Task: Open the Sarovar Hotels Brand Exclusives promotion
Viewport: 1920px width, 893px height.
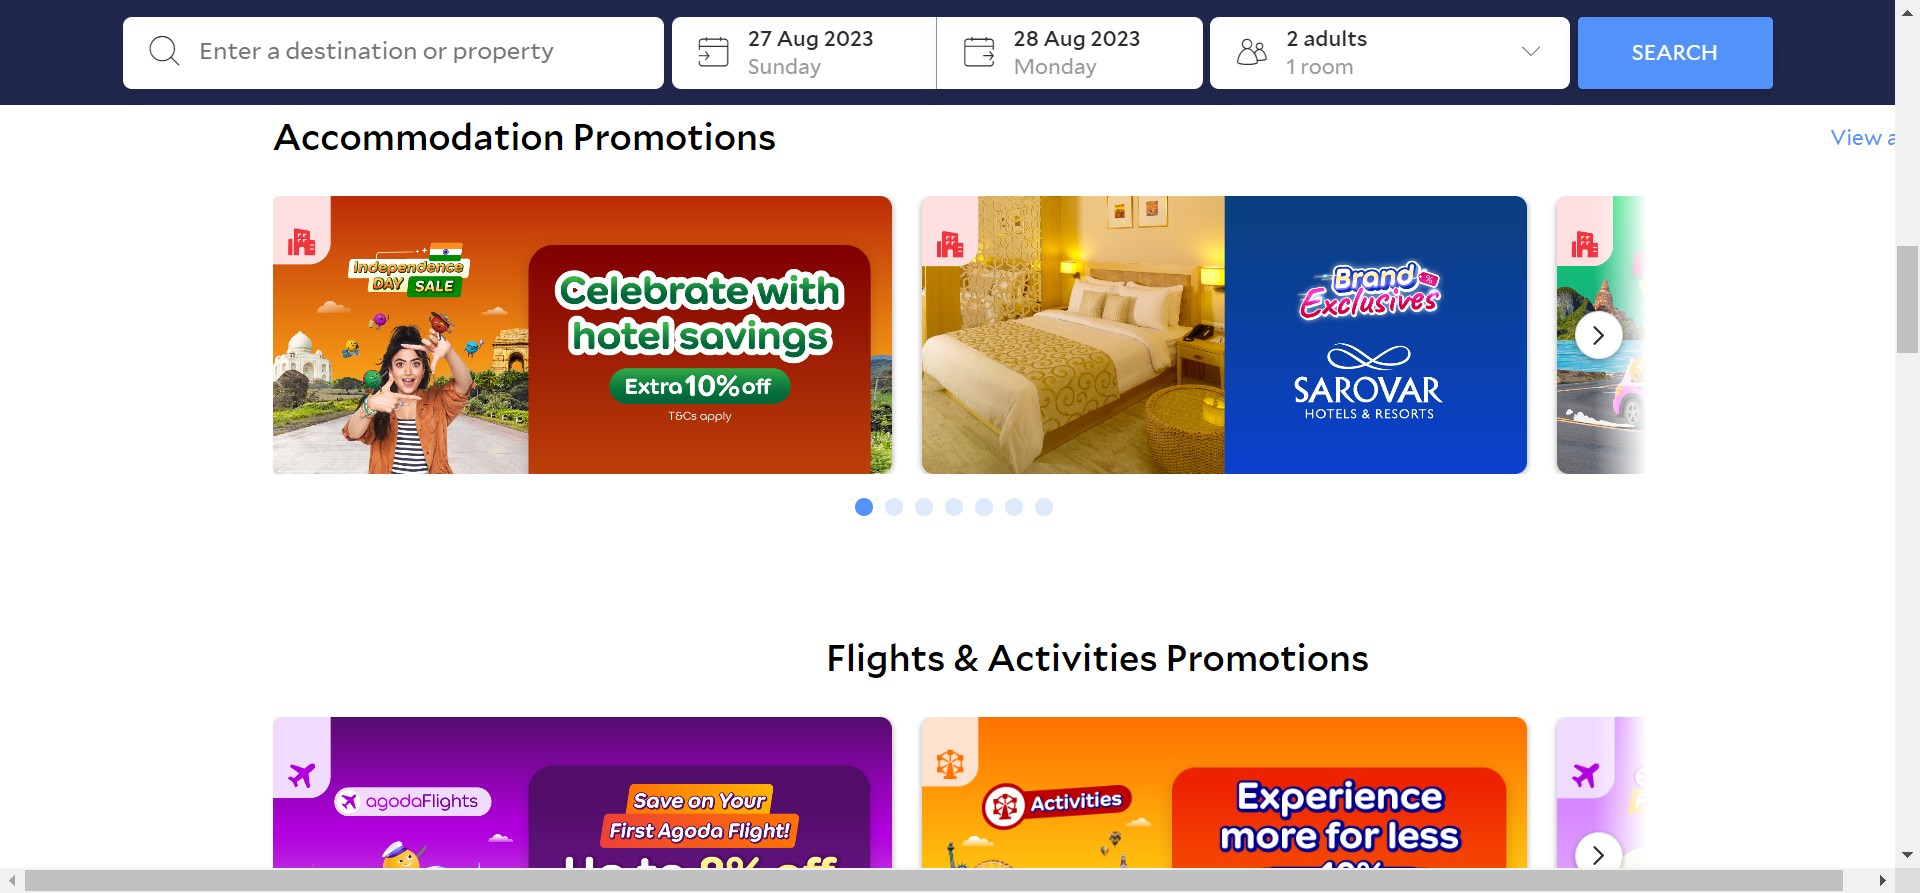Action: [x=1224, y=335]
